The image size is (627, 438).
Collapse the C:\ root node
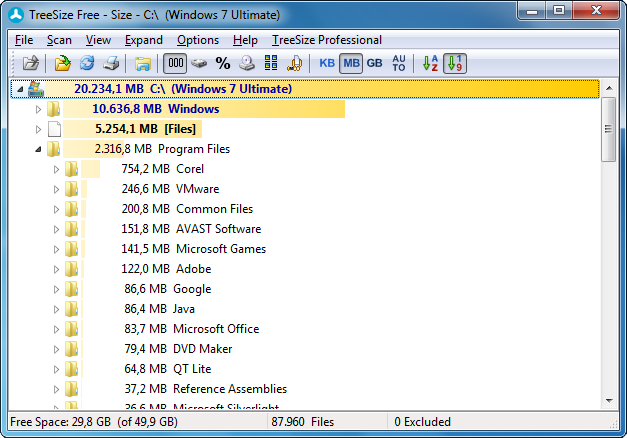point(20,89)
